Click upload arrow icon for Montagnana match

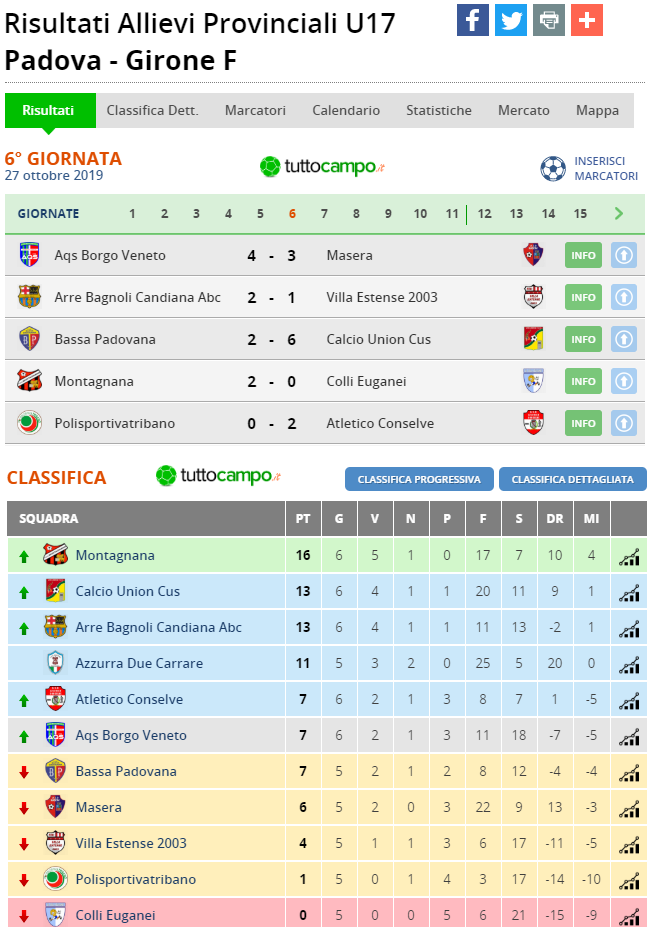(x=624, y=381)
